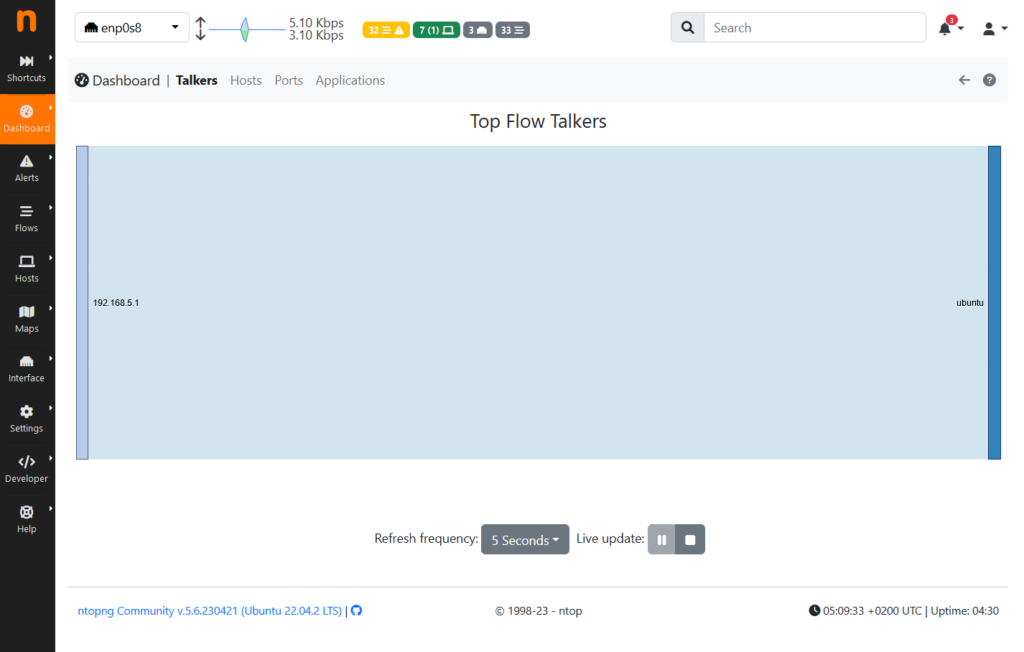Open the Applications dashboard tab
This screenshot has height=652, width=1024.
click(350, 80)
